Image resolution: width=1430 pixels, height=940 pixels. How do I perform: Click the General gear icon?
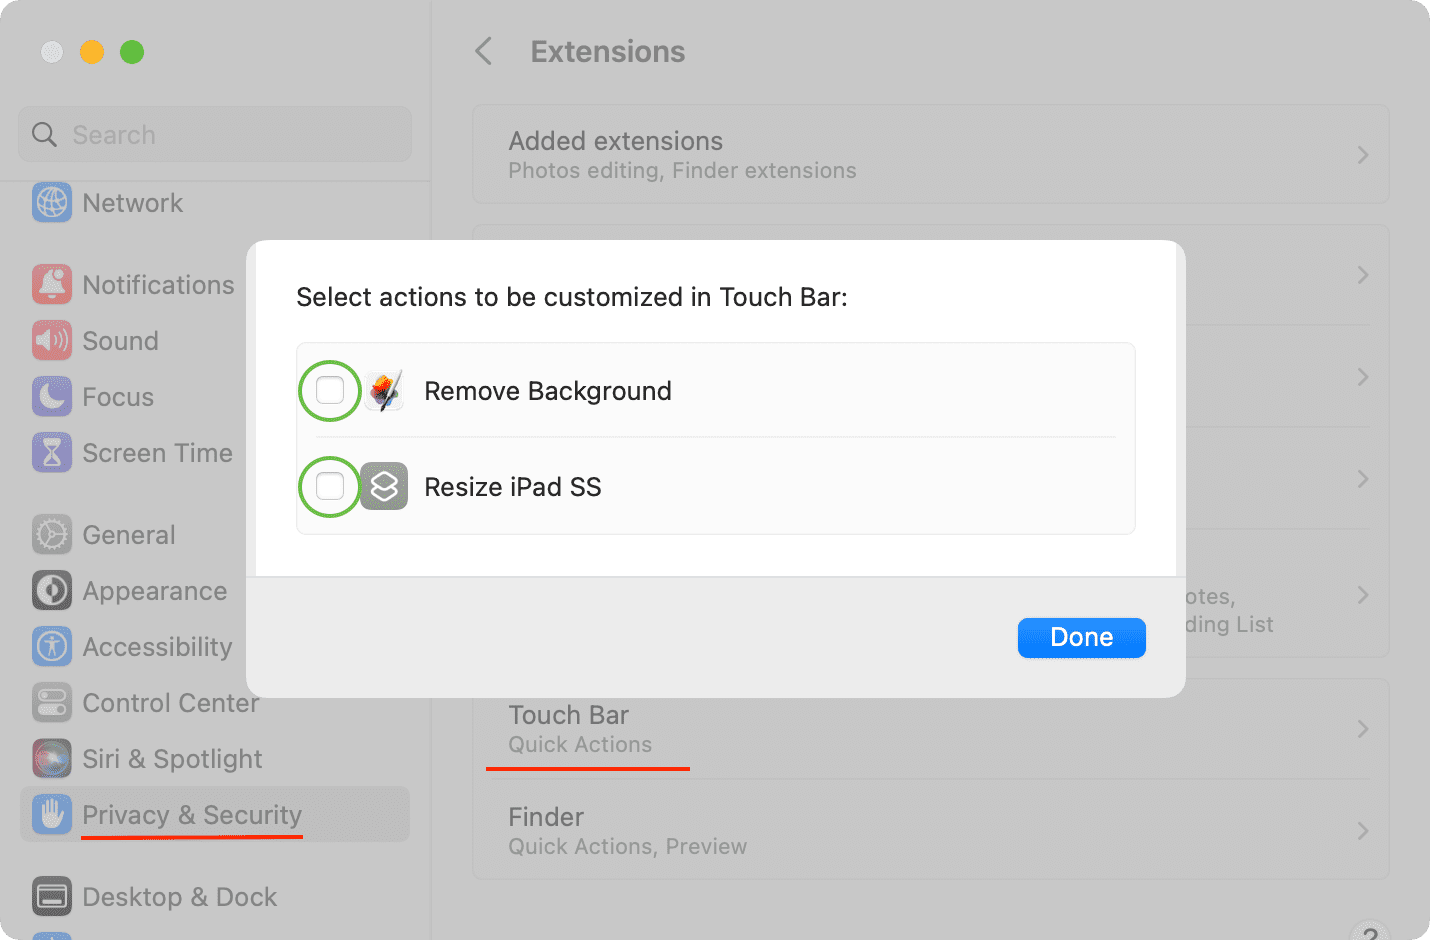52,535
